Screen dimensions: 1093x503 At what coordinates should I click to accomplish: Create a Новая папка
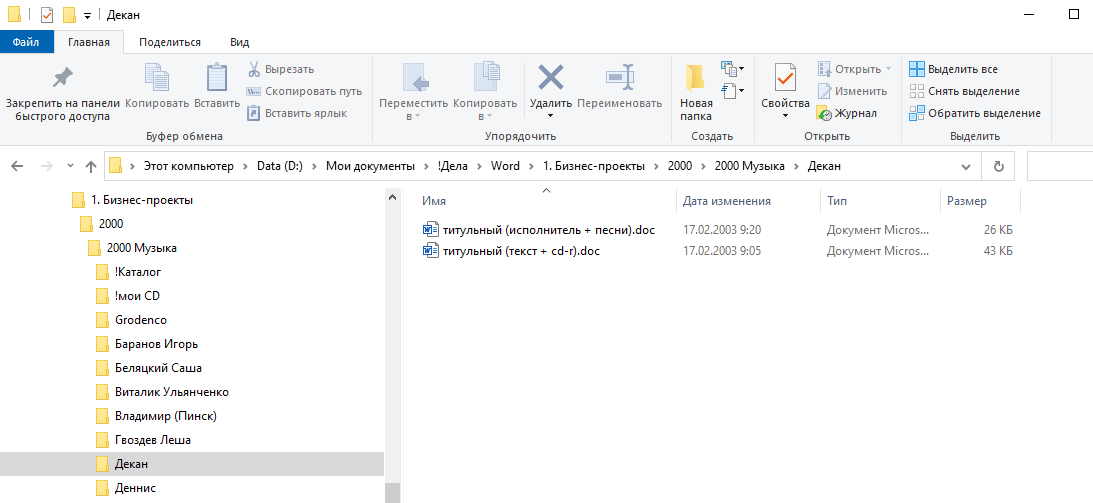[x=696, y=93]
